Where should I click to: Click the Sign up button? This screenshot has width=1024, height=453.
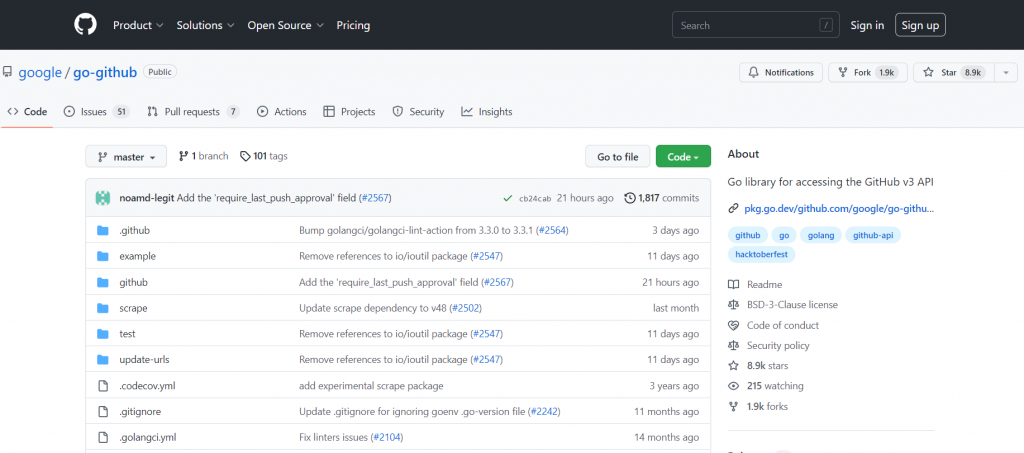coord(920,25)
